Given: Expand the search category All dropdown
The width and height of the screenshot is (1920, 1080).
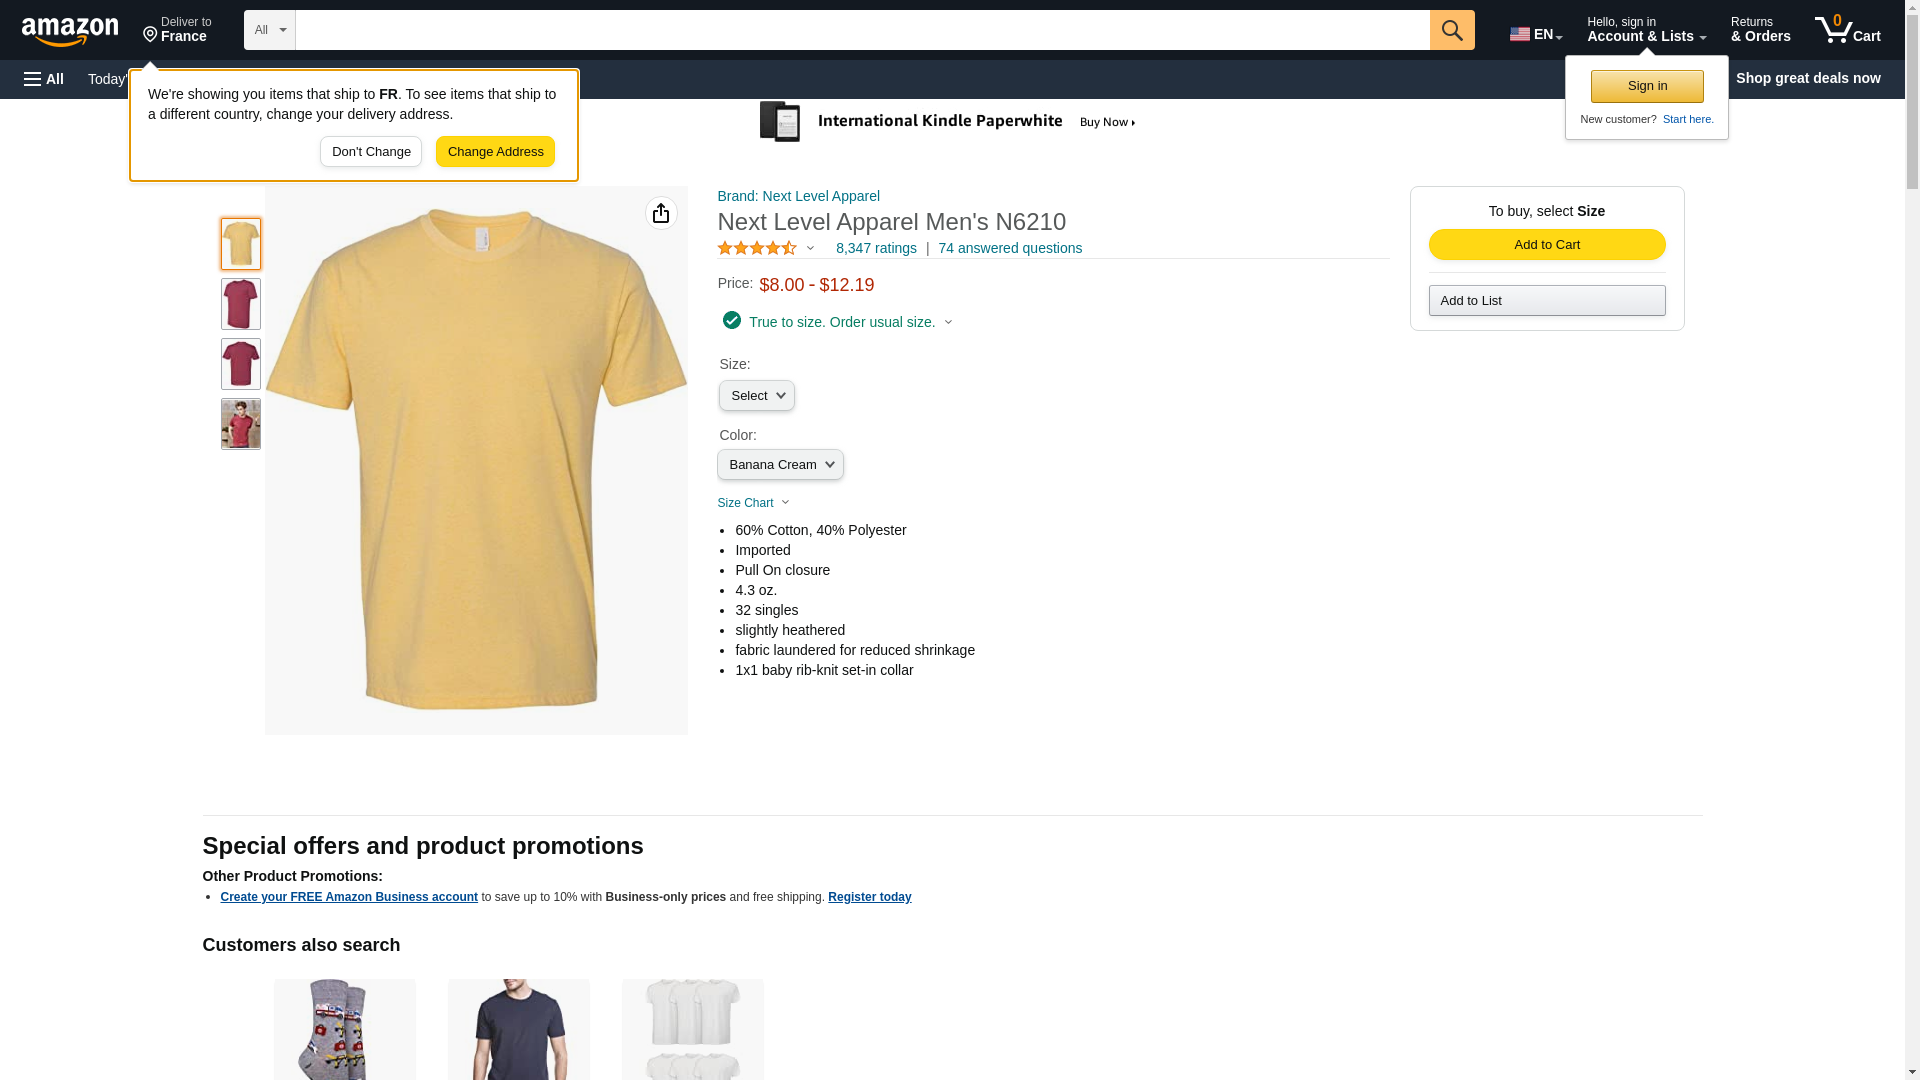Looking at the screenshot, I should (269, 30).
